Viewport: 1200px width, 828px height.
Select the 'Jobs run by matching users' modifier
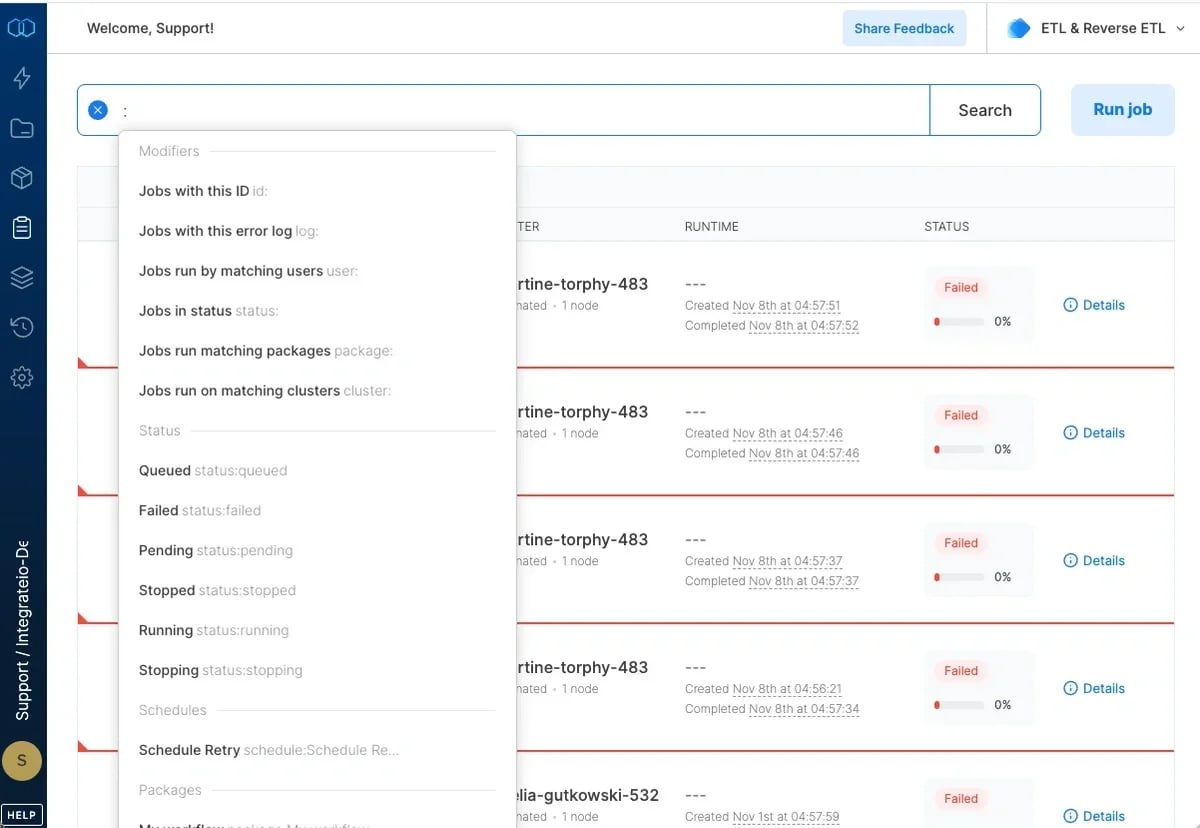[317, 271]
